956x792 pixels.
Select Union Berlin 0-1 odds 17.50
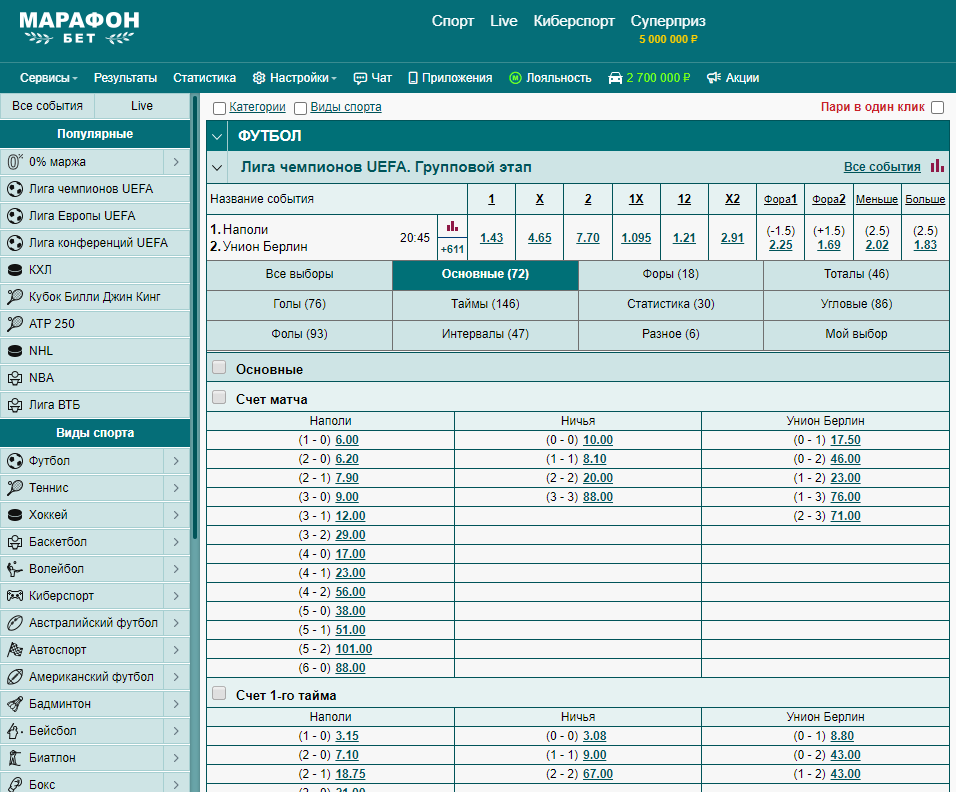(845, 440)
